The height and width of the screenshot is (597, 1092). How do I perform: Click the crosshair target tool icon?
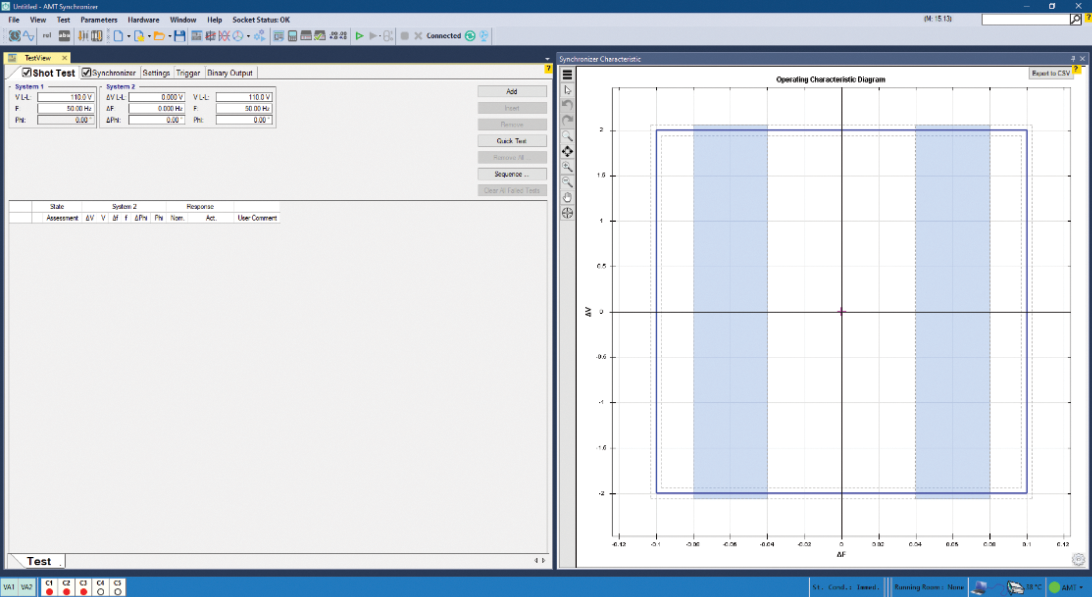coord(567,213)
